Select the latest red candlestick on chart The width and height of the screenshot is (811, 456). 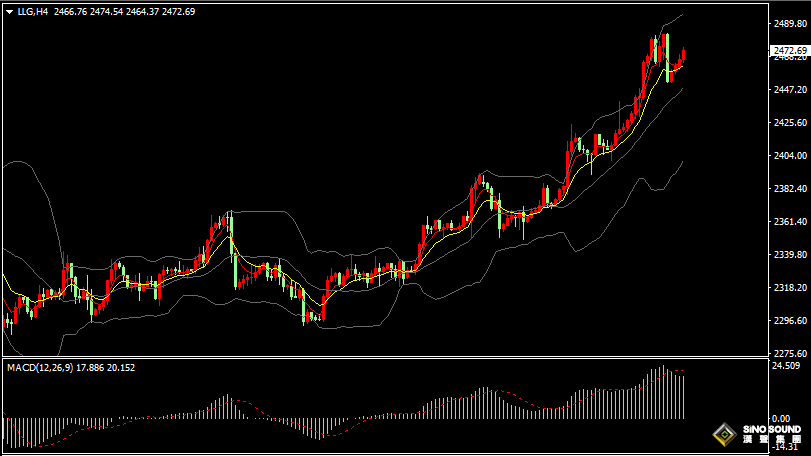(x=684, y=57)
